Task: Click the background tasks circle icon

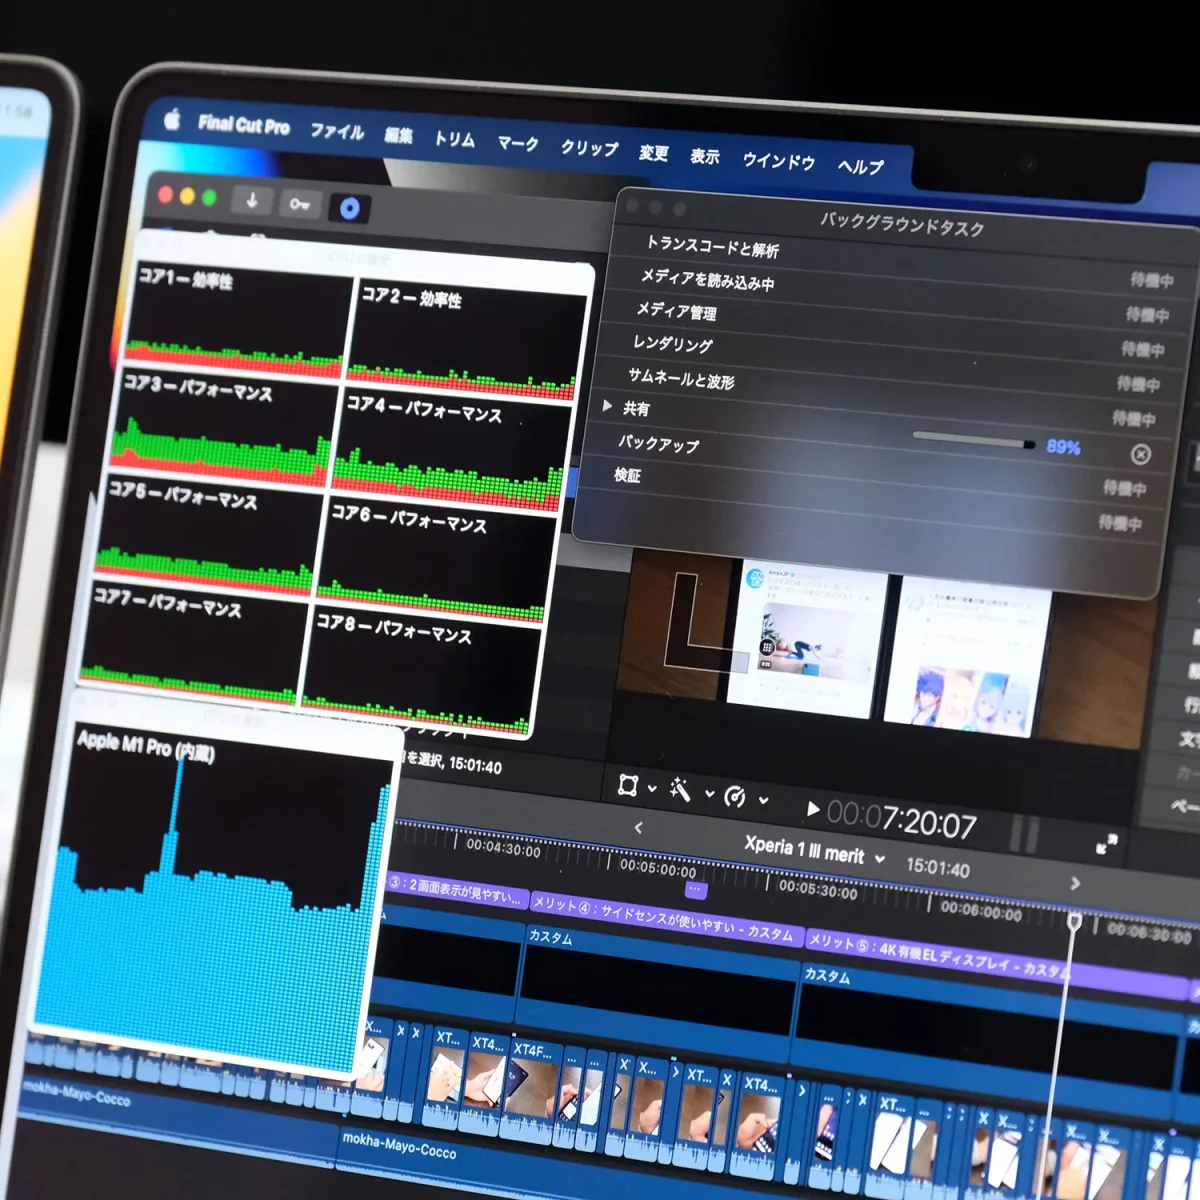Action: click(x=349, y=208)
